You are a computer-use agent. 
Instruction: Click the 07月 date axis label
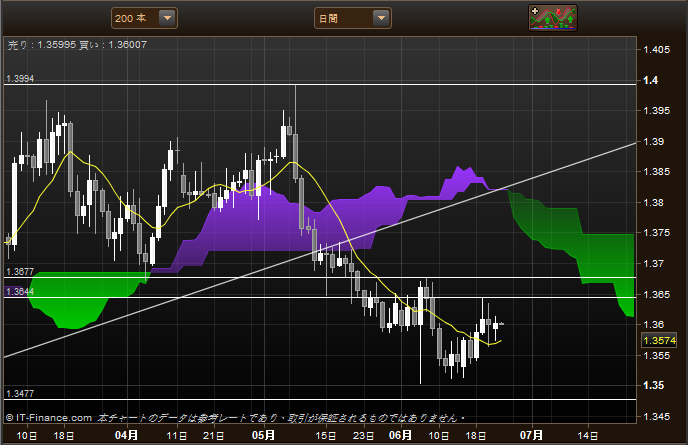(x=531, y=435)
